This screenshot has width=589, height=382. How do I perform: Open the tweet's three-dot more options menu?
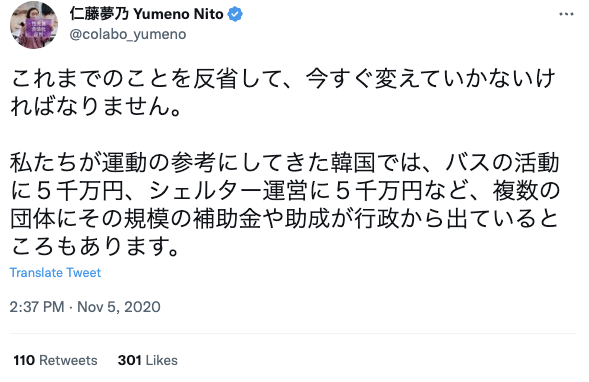[566, 14]
